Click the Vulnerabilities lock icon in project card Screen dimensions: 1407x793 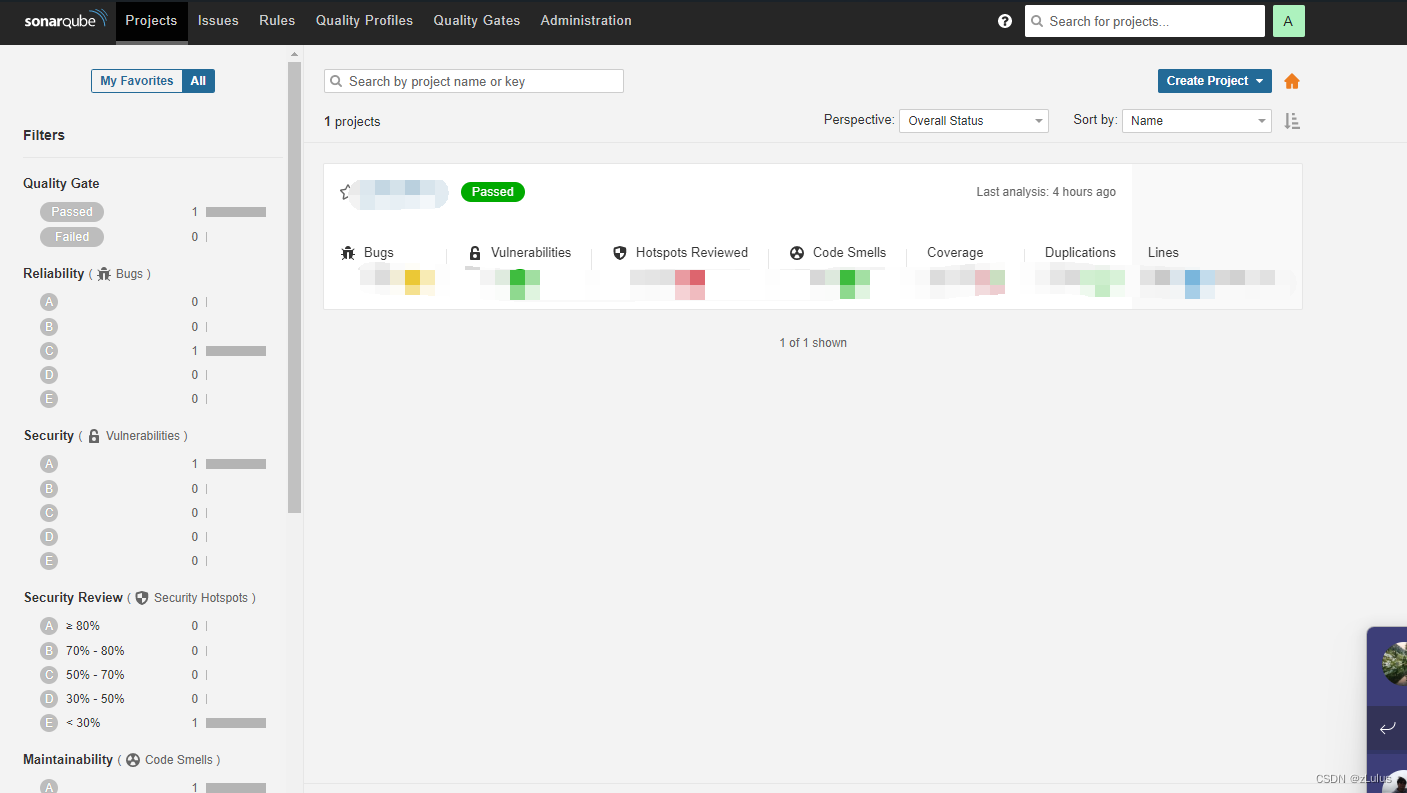click(475, 253)
